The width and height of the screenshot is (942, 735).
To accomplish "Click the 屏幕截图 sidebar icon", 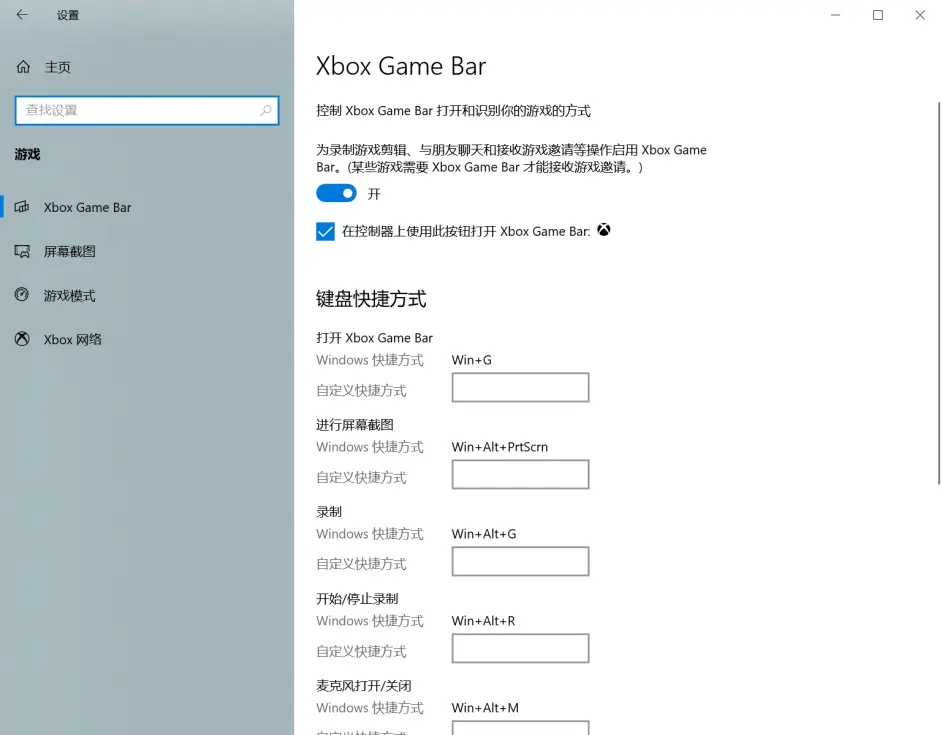I will pyautogui.click(x=22, y=251).
